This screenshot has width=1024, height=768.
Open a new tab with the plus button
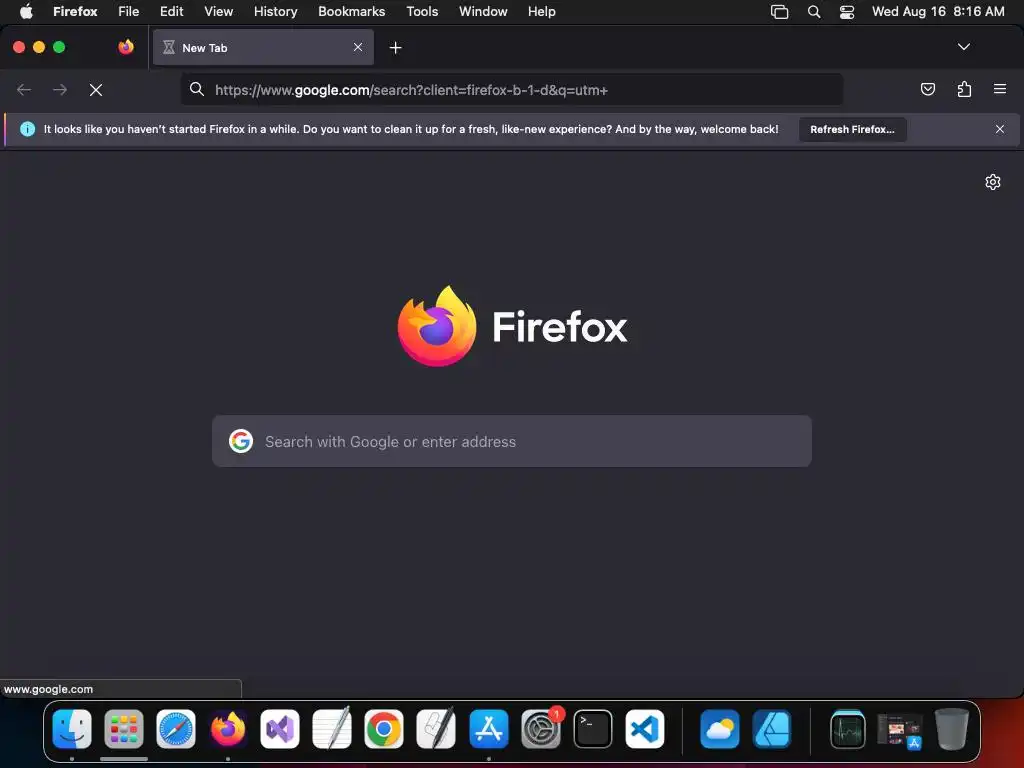coord(395,48)
